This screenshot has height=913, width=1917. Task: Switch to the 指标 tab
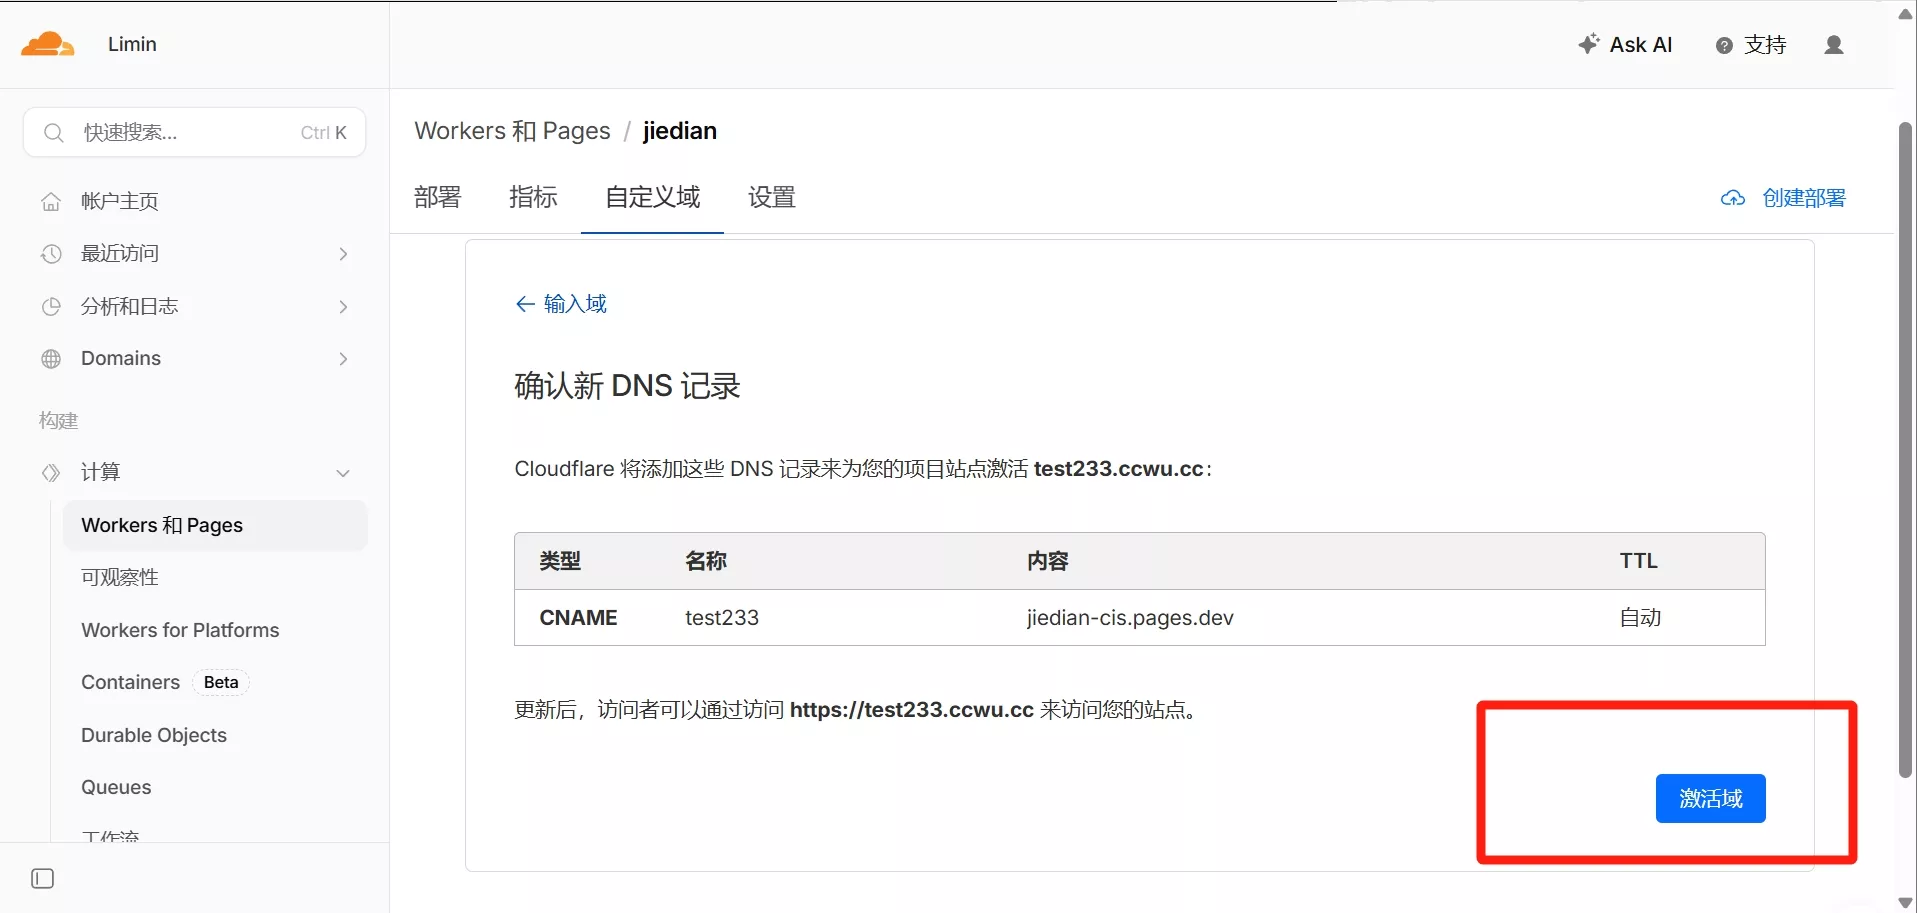pos(533,197)
